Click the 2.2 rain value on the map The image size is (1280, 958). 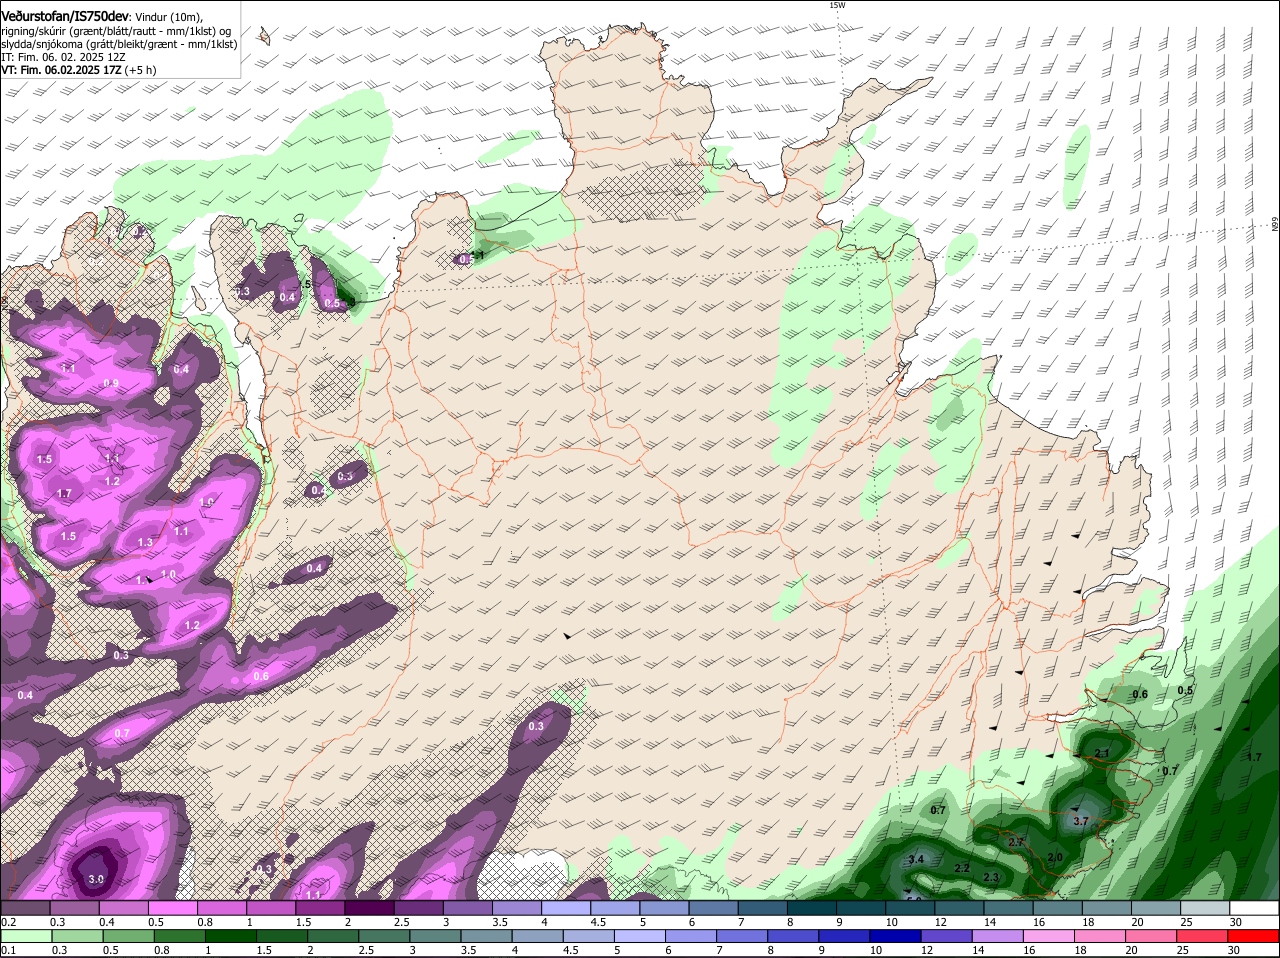(962, 868)
